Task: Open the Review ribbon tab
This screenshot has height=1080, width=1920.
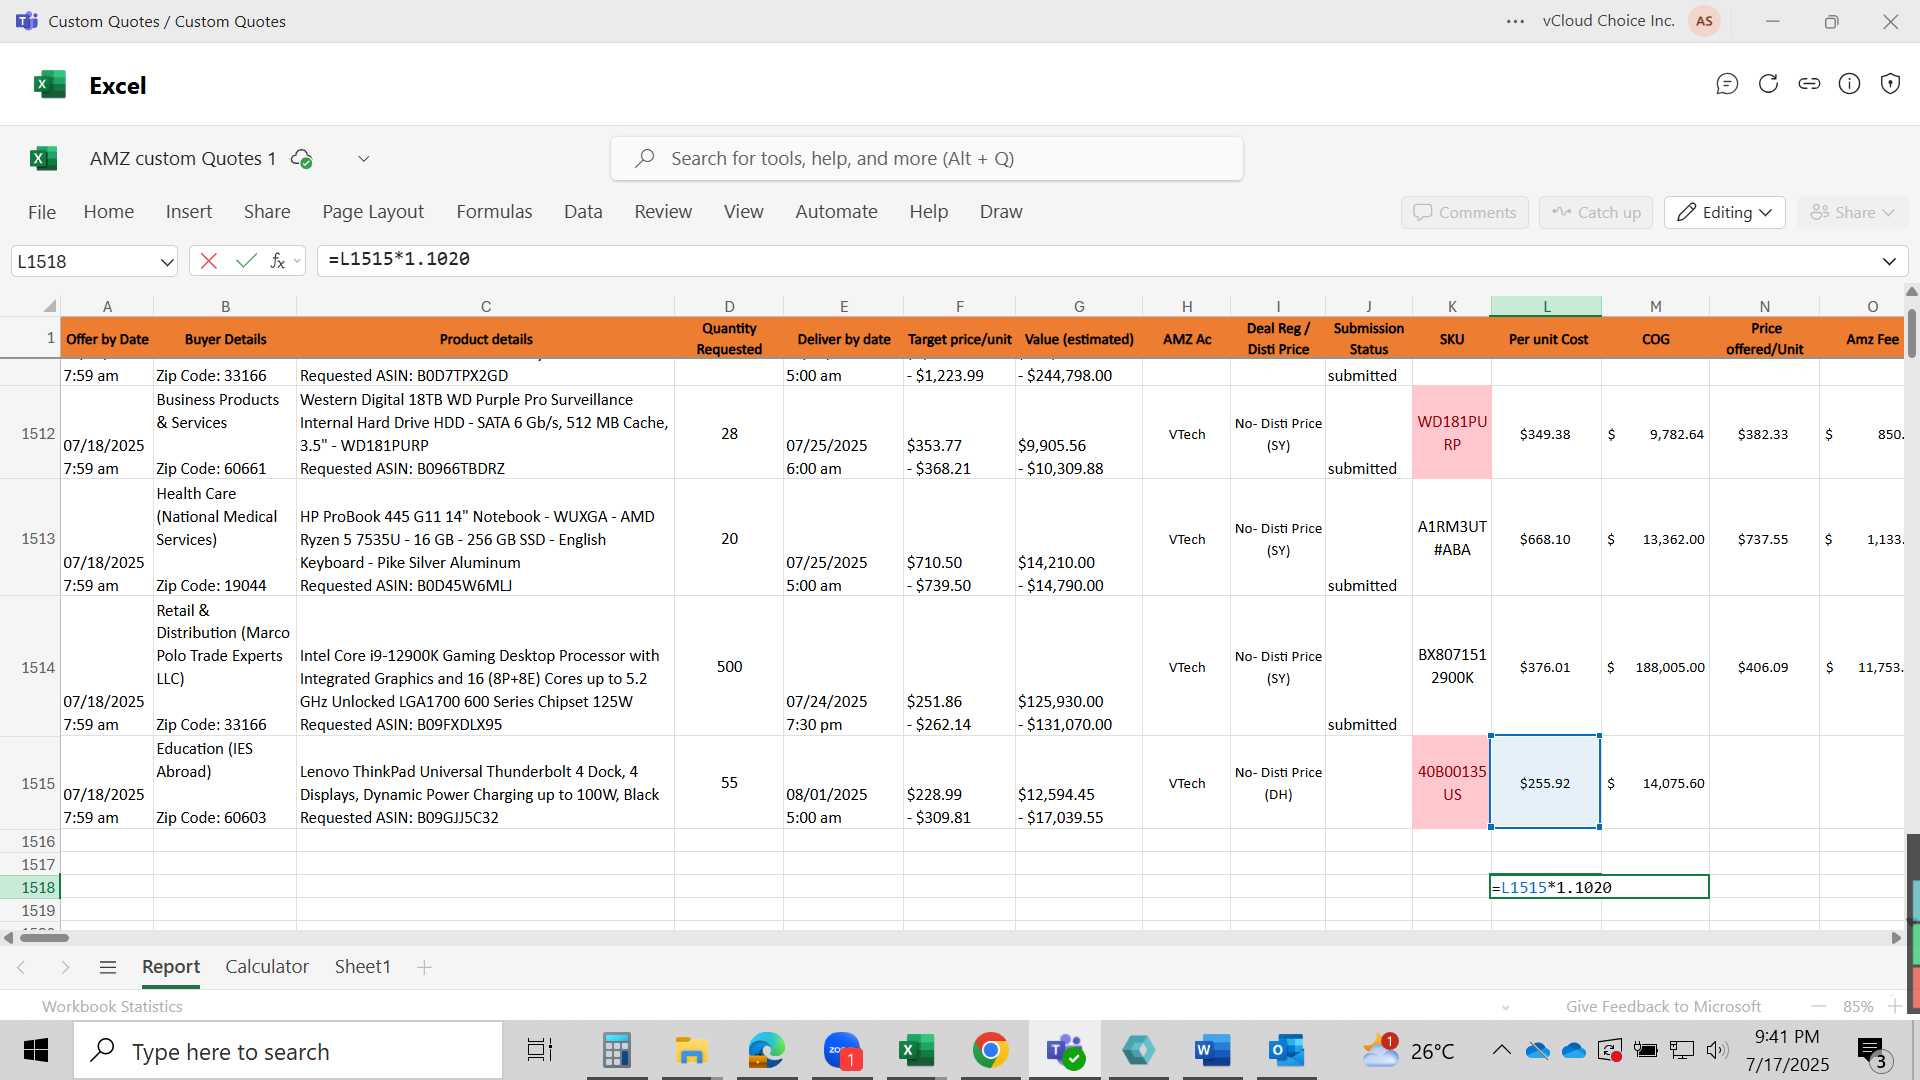Action: pos(663,212)
